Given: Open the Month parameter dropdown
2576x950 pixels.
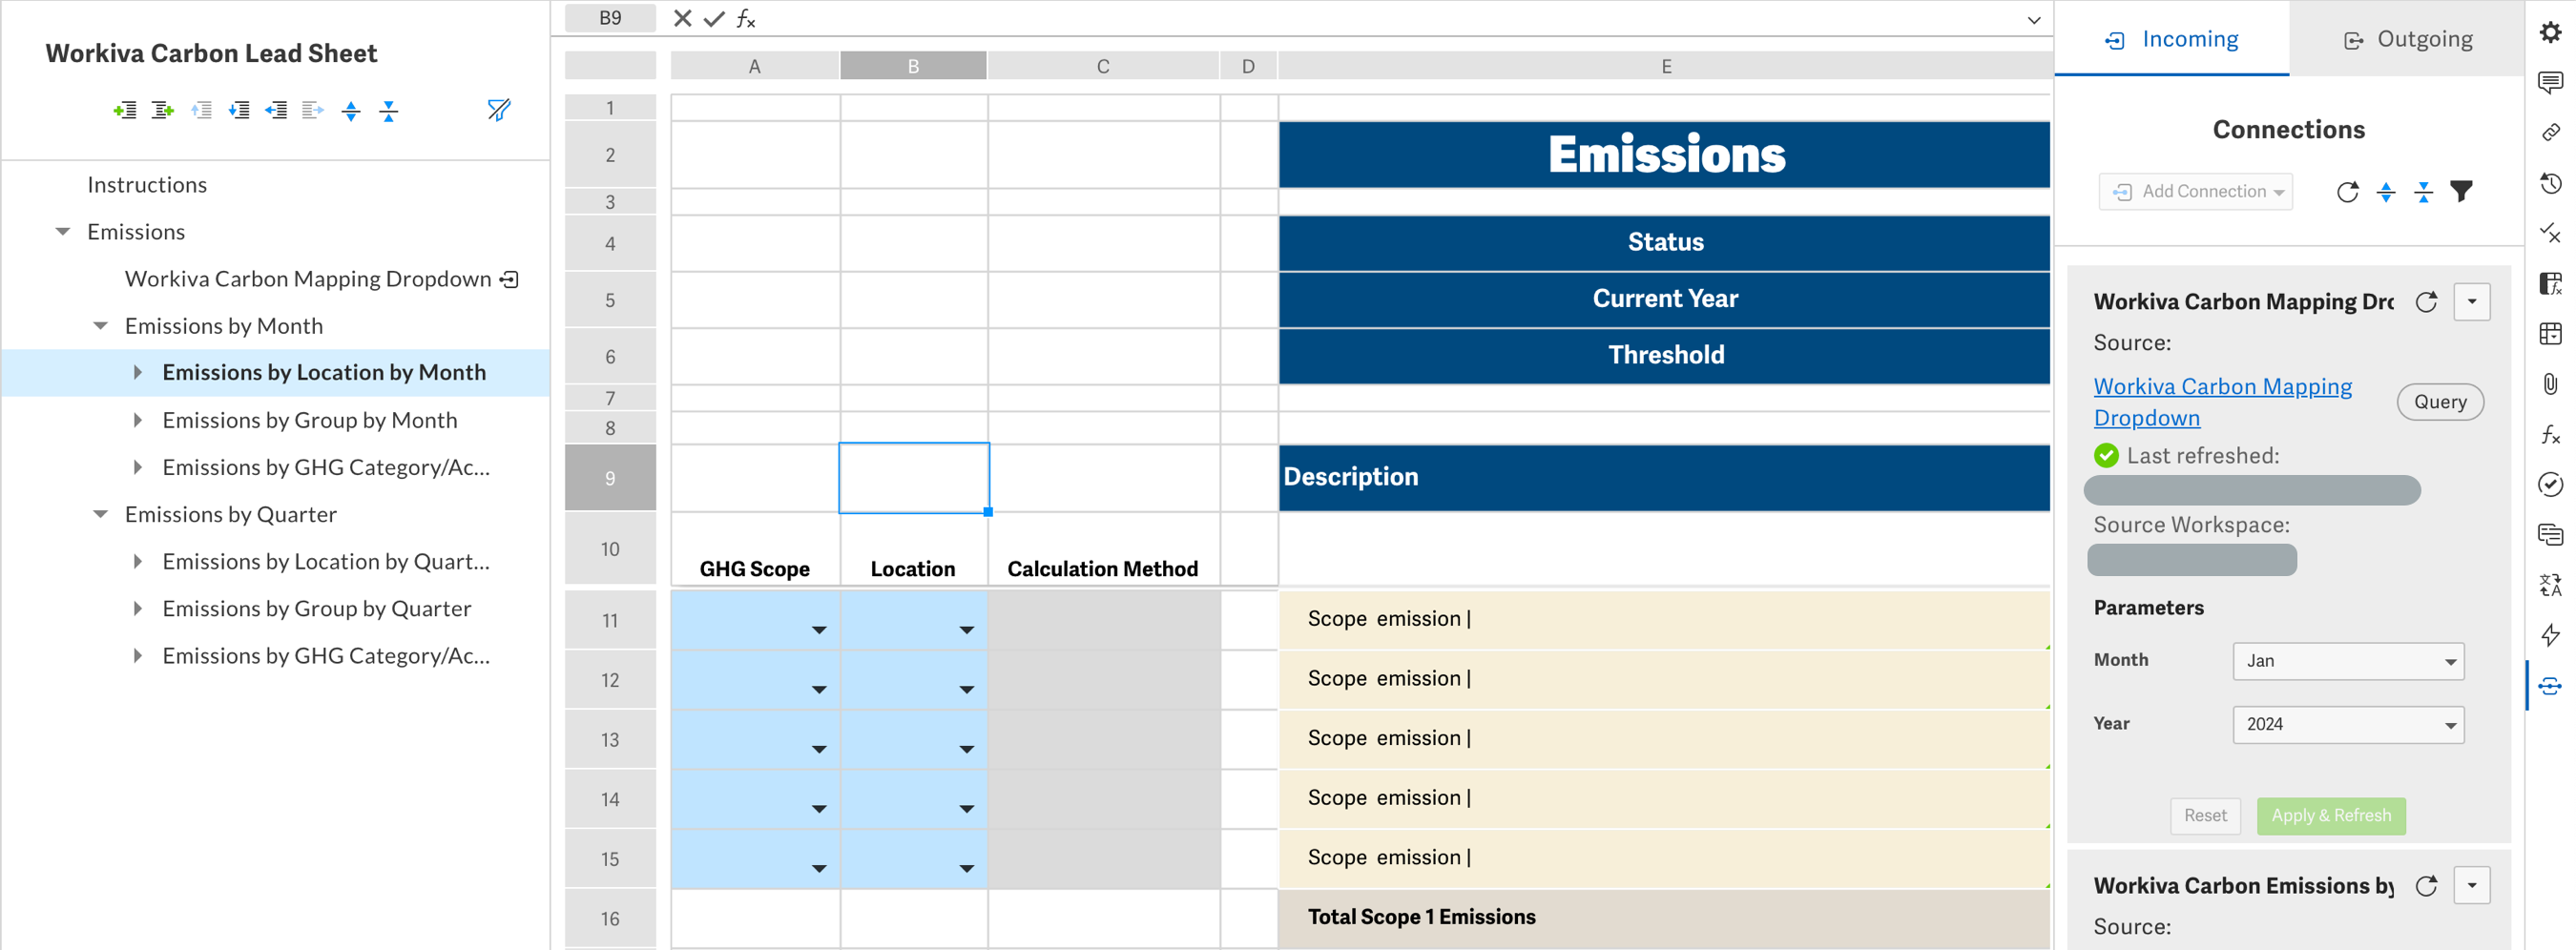Looking at the screenshot, I should [x=2348, y=661].
